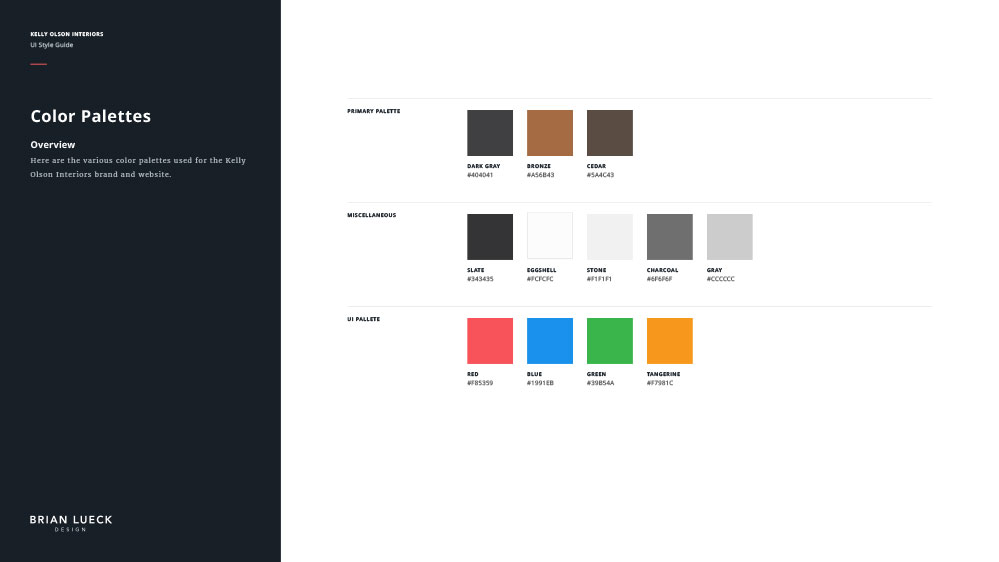Click the Green UI palette swatch
This screenshot has height=562, width=999.
[x=610, y=341]
